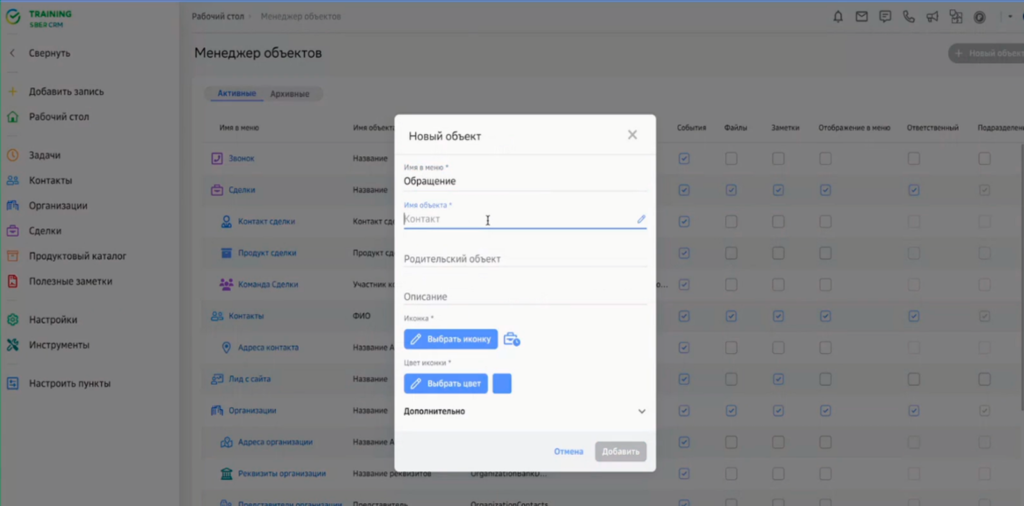Click the Задачи clock icon in sidebar
This screenshot has height=506, width=1024.
coord(12,155)
